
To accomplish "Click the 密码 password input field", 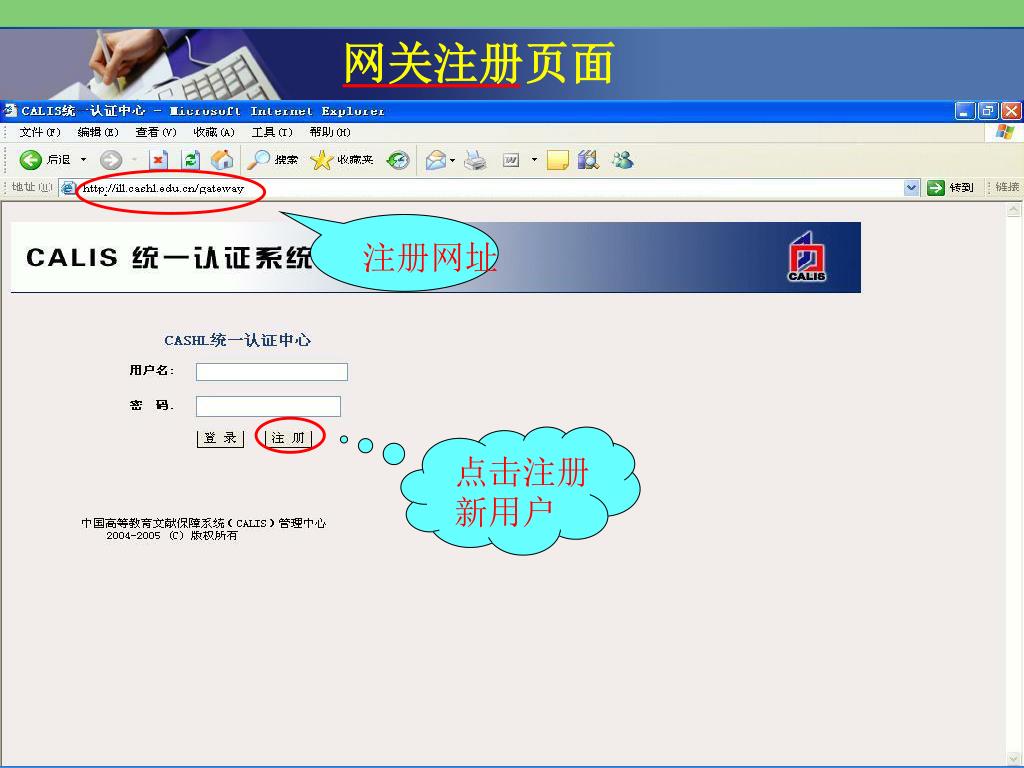I will click(x=268, y=406).
